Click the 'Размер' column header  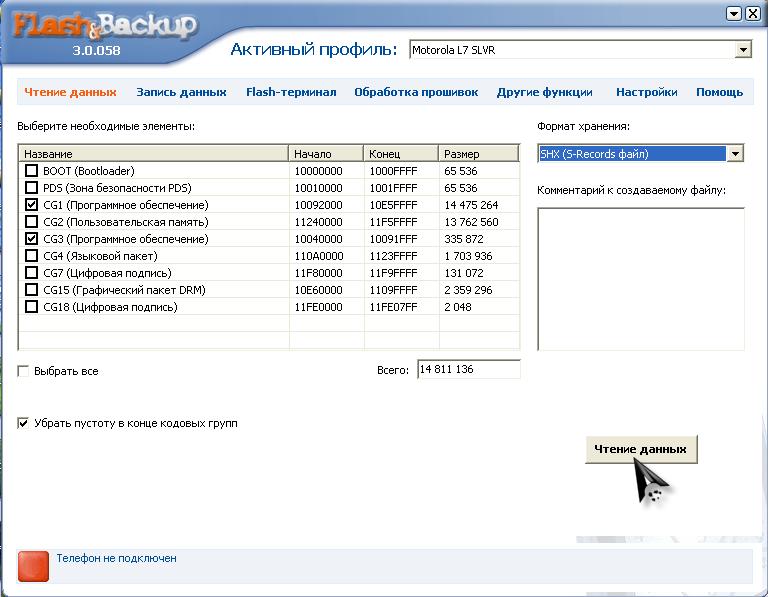click(479, 154)
